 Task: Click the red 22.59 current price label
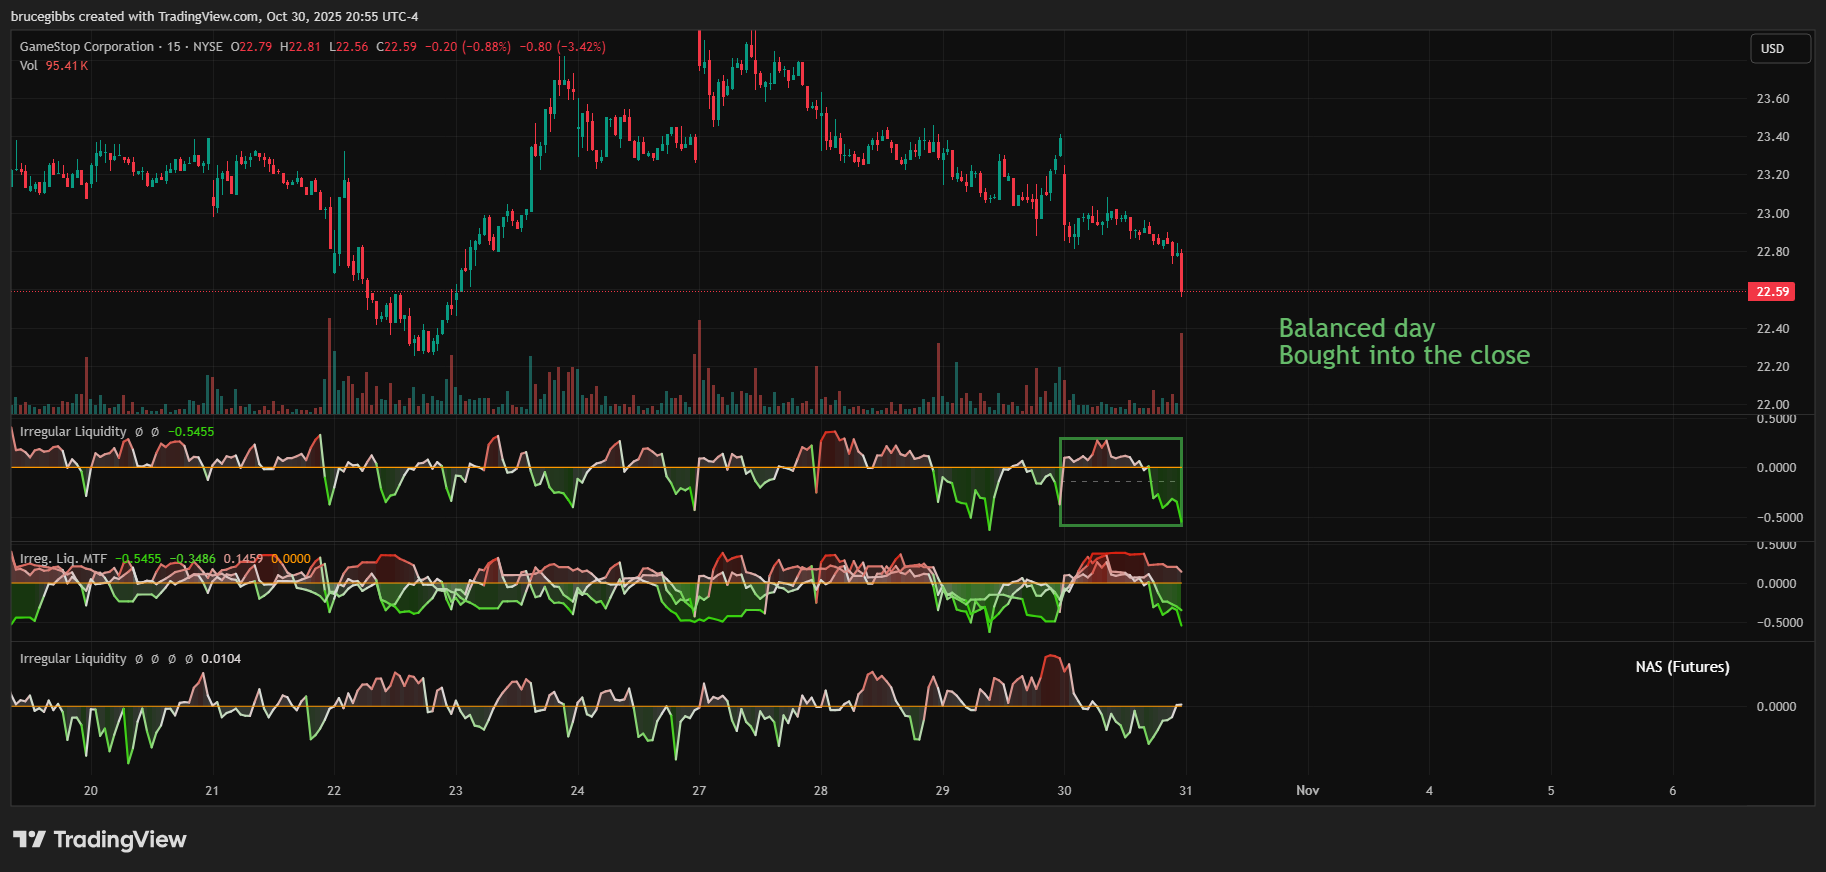click(1772, 292)
